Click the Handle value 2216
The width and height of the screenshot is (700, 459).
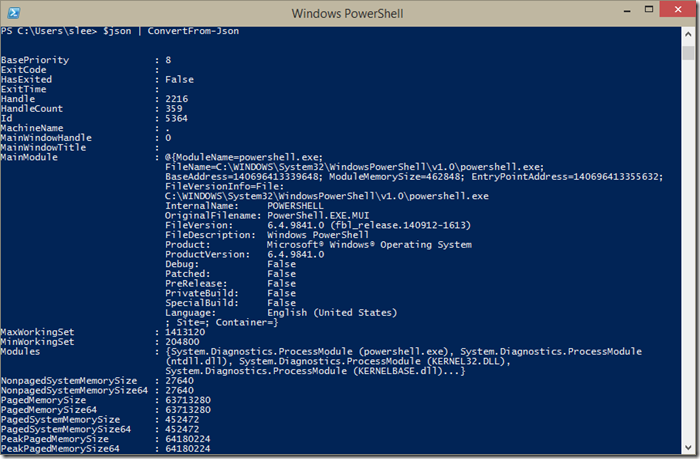[177, 98]
